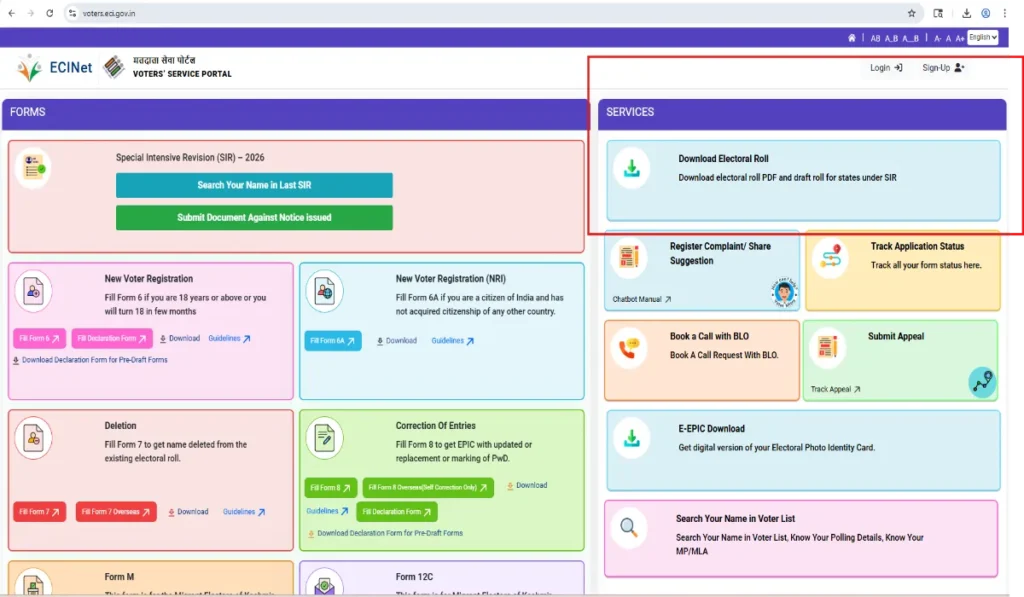Click the Fill Form 6 button

tap(40, 339)
